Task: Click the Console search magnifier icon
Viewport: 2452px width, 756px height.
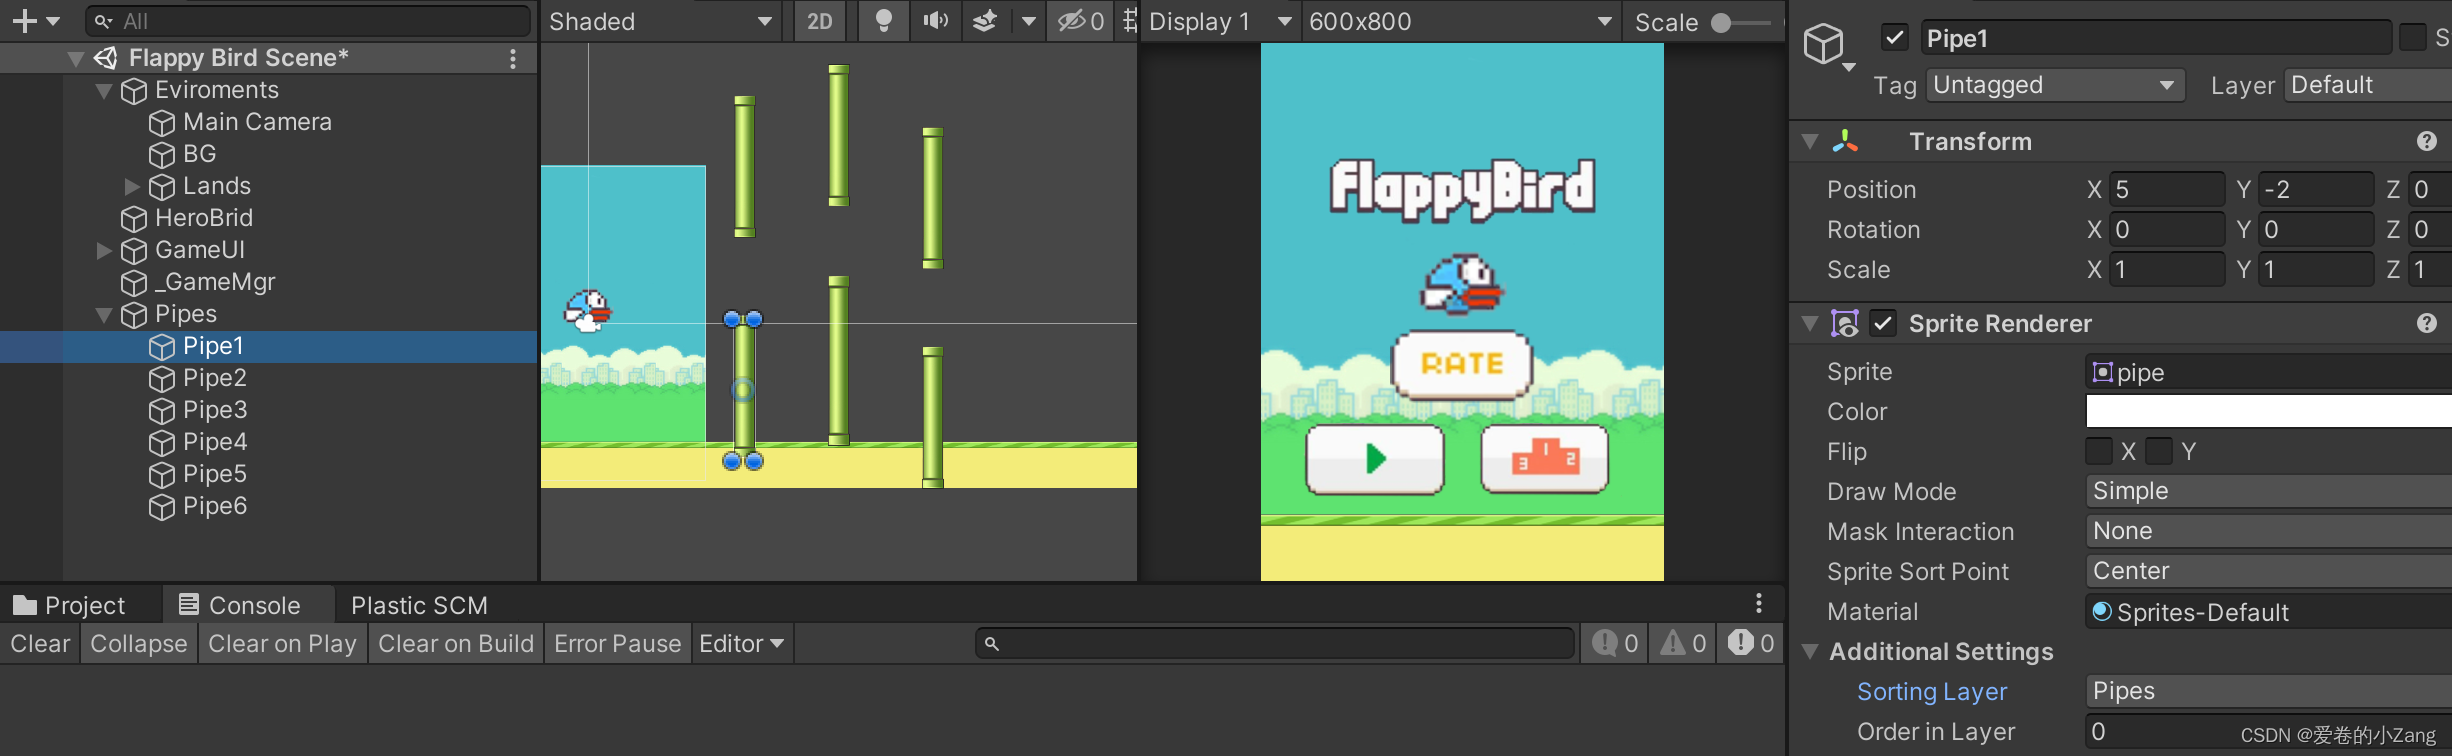Action: tap(992, 644)
